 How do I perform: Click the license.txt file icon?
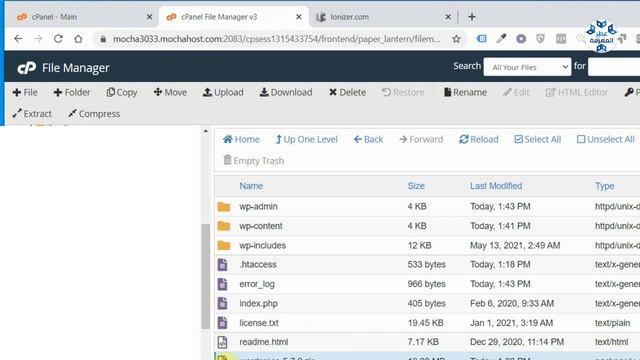click(222, 322)
